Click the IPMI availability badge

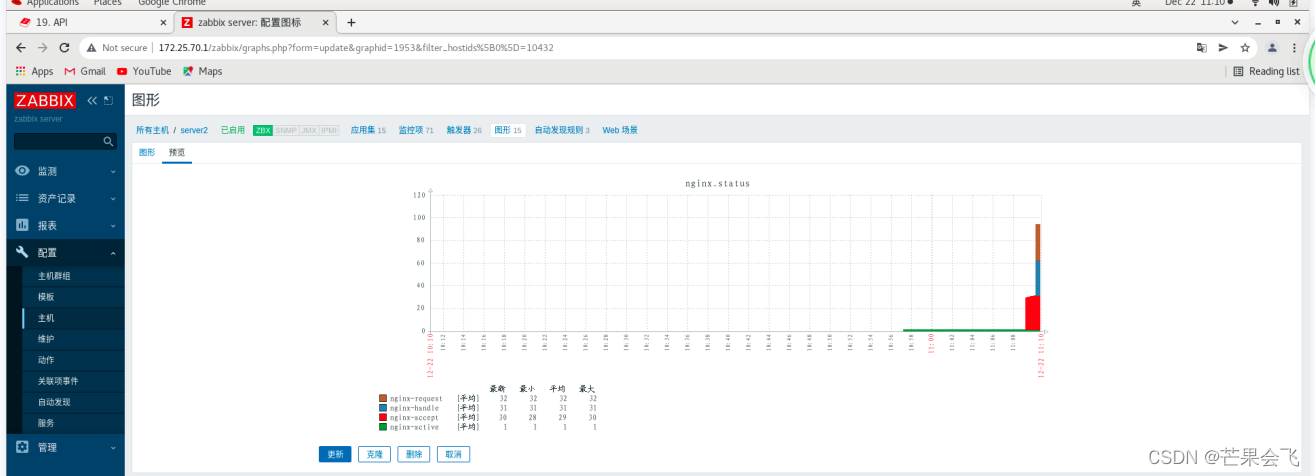click(x=329, y=130)
